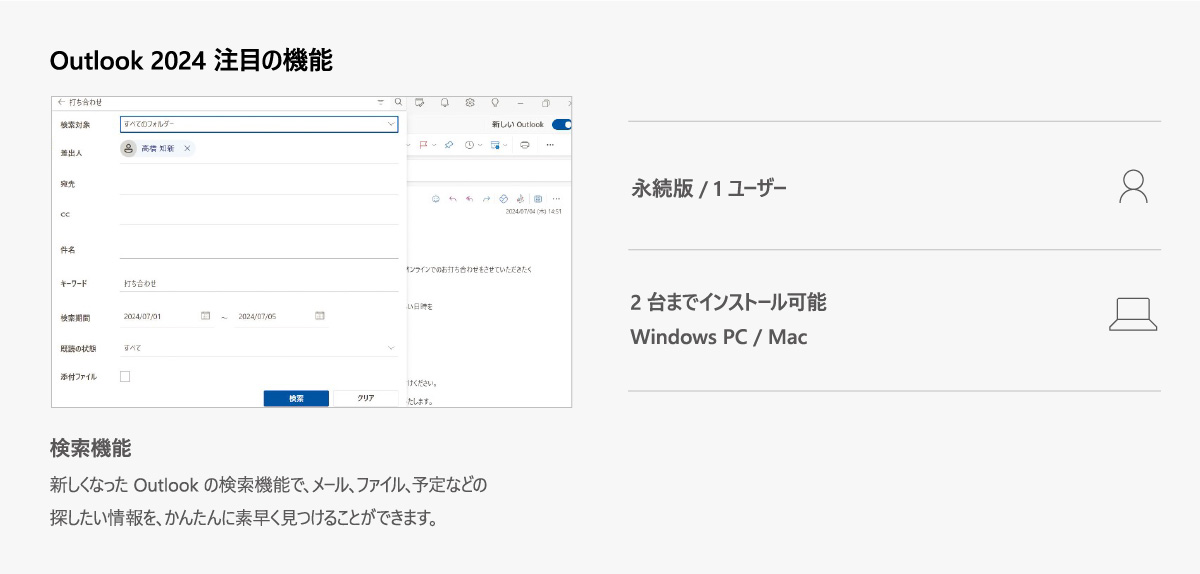Open the notifications bell icon

click(x=444, y=102)
